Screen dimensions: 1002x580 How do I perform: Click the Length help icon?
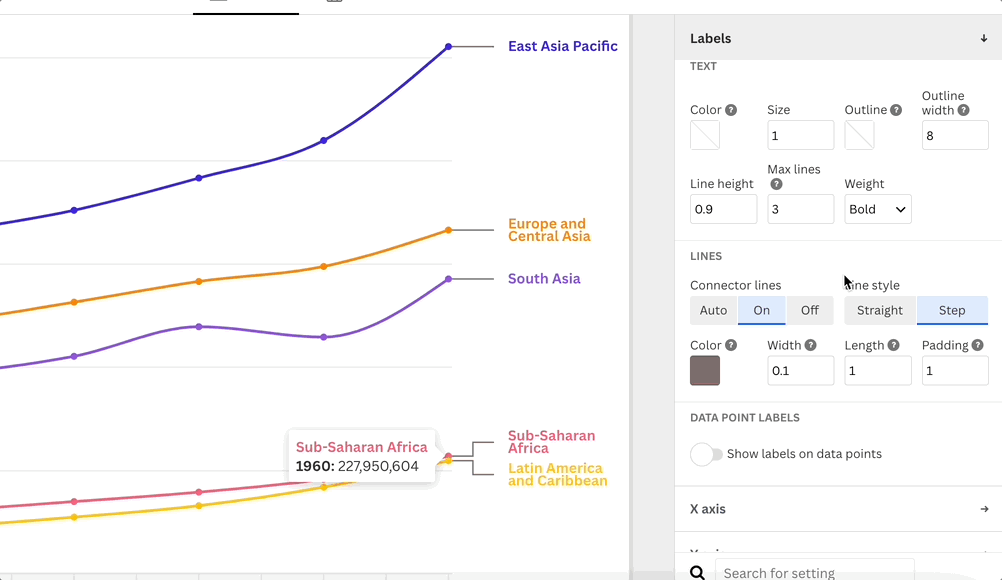(893, 345)
